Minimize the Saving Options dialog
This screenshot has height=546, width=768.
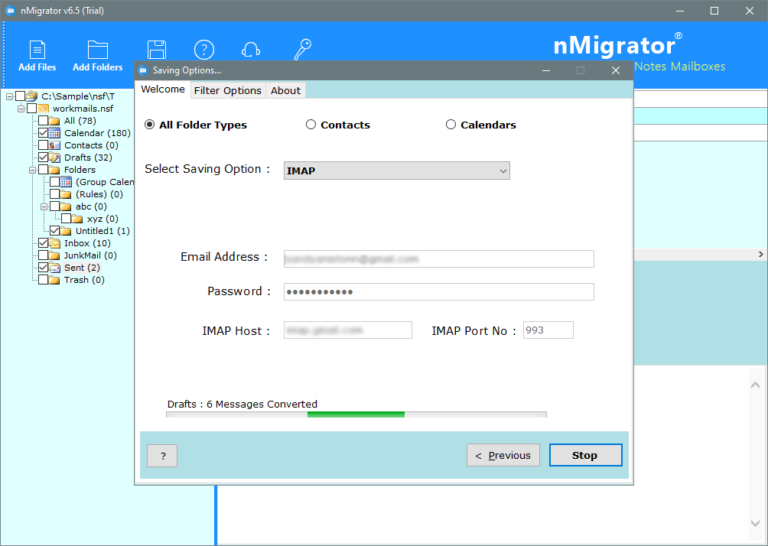click(546, 71)
